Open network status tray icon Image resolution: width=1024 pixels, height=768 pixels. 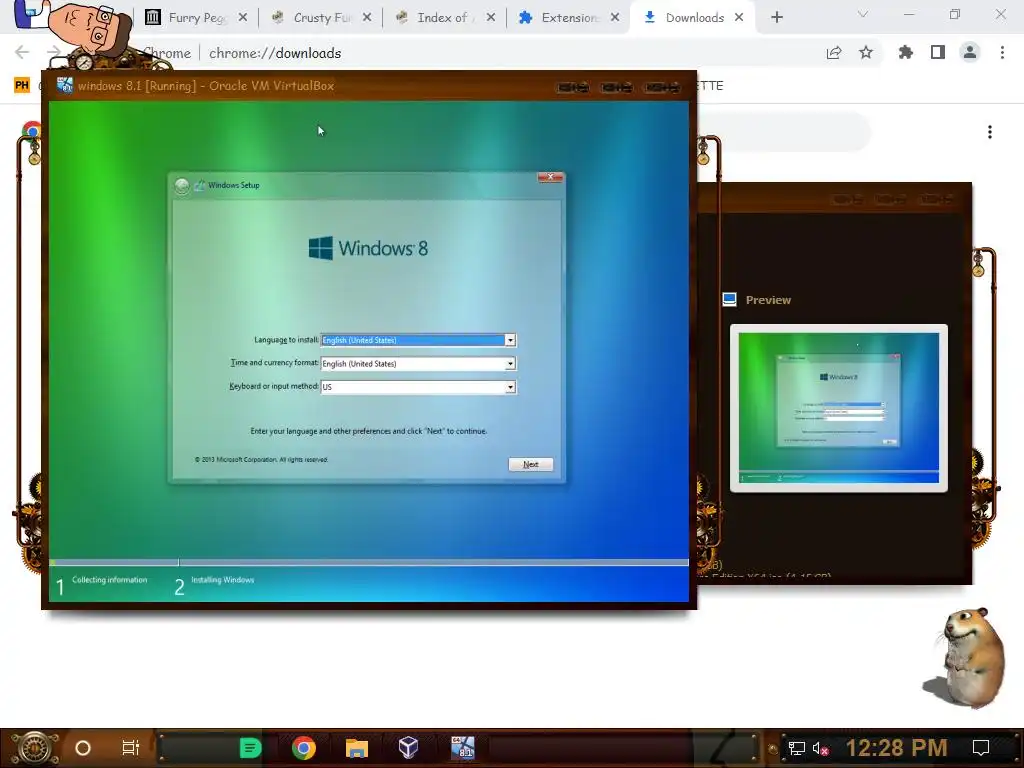pos(797,748)
